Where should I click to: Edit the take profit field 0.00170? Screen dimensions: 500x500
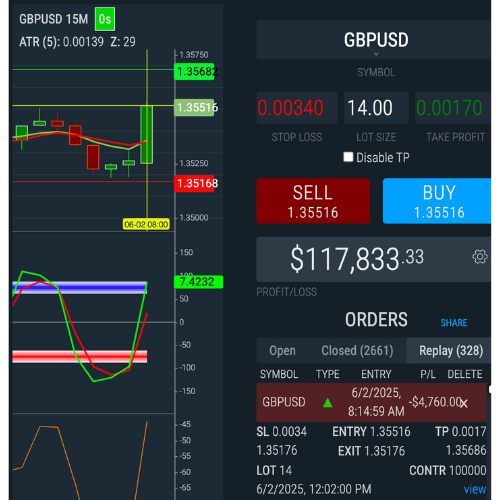point(453,108)
